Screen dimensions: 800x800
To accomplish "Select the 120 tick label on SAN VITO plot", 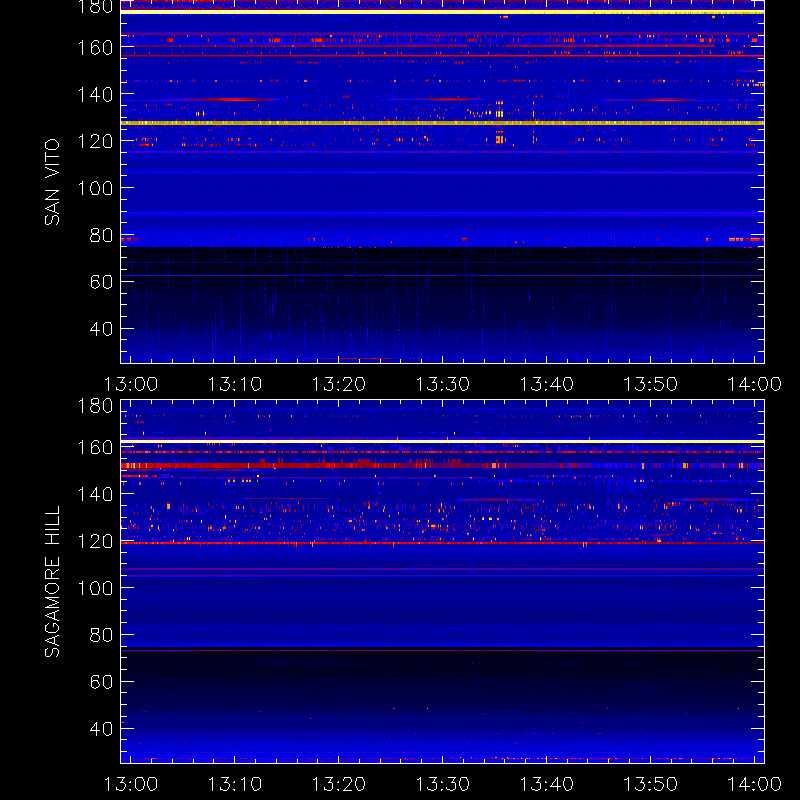I will pos(95,141).
